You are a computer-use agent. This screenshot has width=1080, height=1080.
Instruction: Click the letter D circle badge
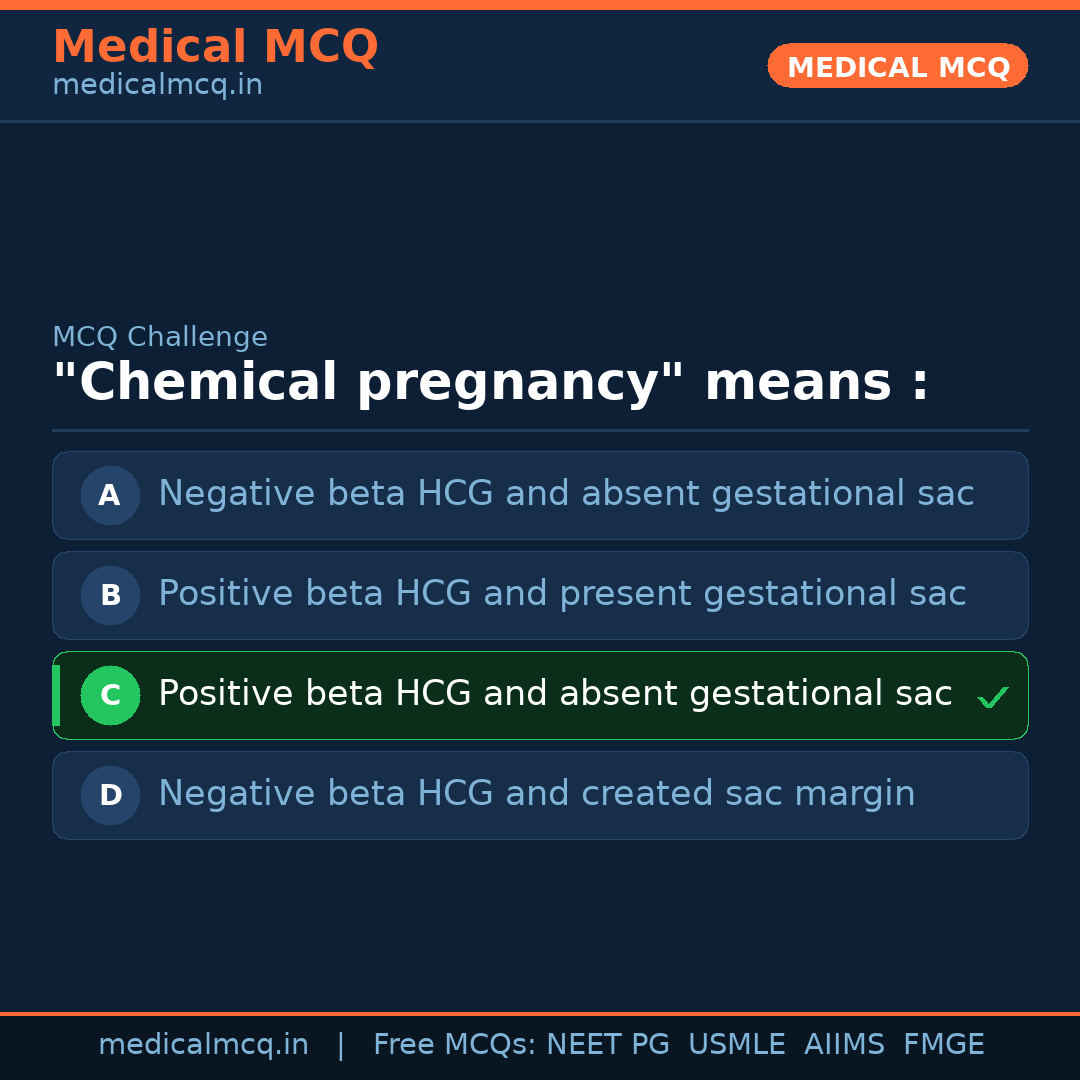click(x=110, y=795)
